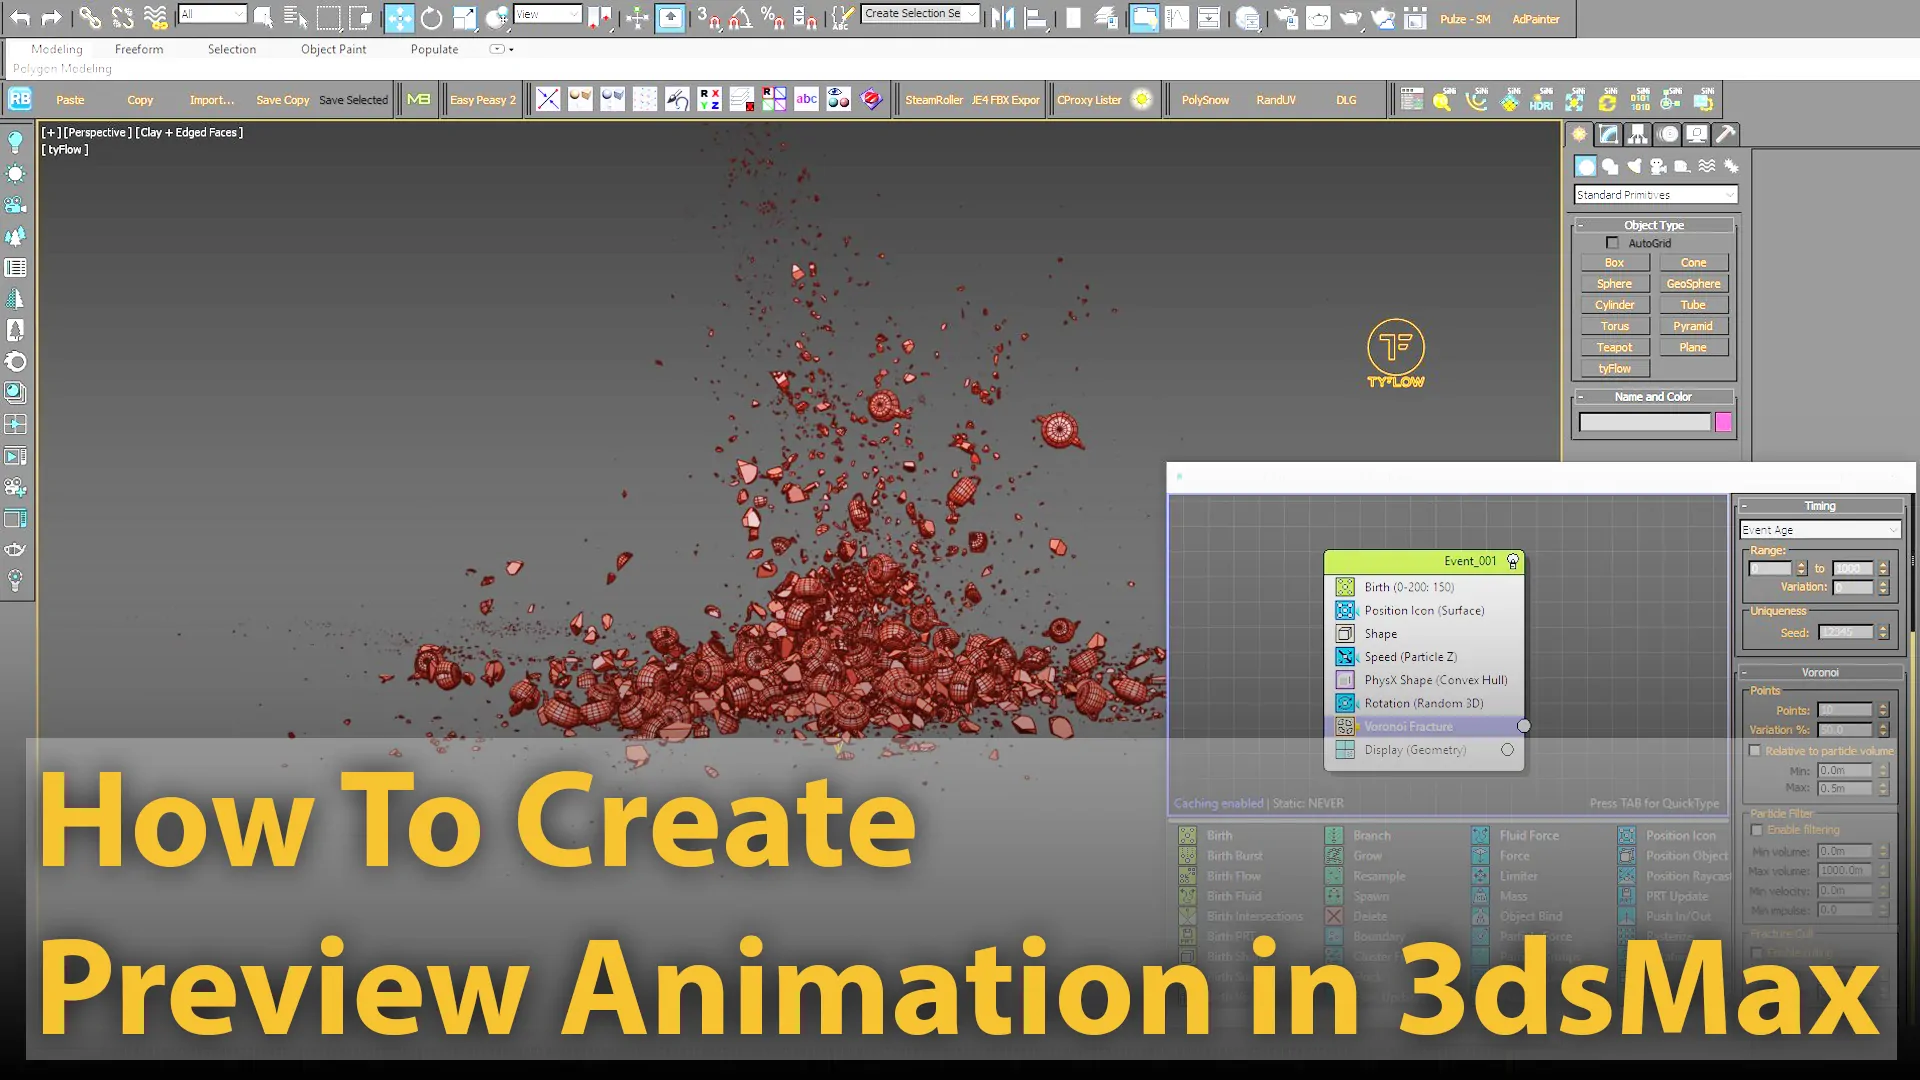Click the Undo arrow icon
This screenshot has width=1920, height=1080.
pos(20,18)
